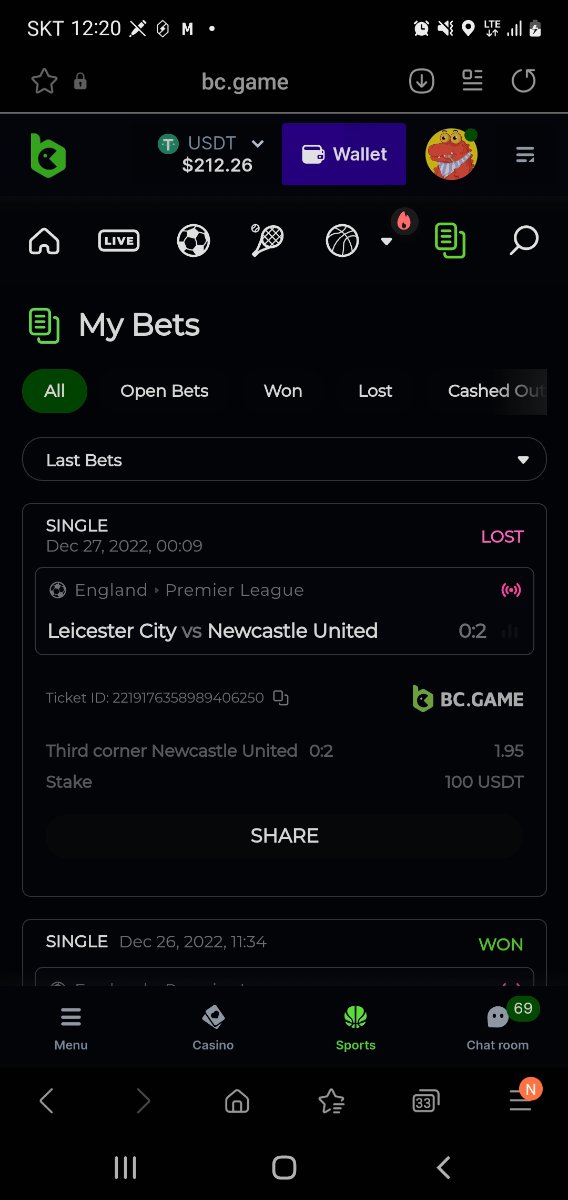The width and height of the screenshot is (568, 1200).
Task: Filter bets by Open Bets
Action: coord(164,391)
